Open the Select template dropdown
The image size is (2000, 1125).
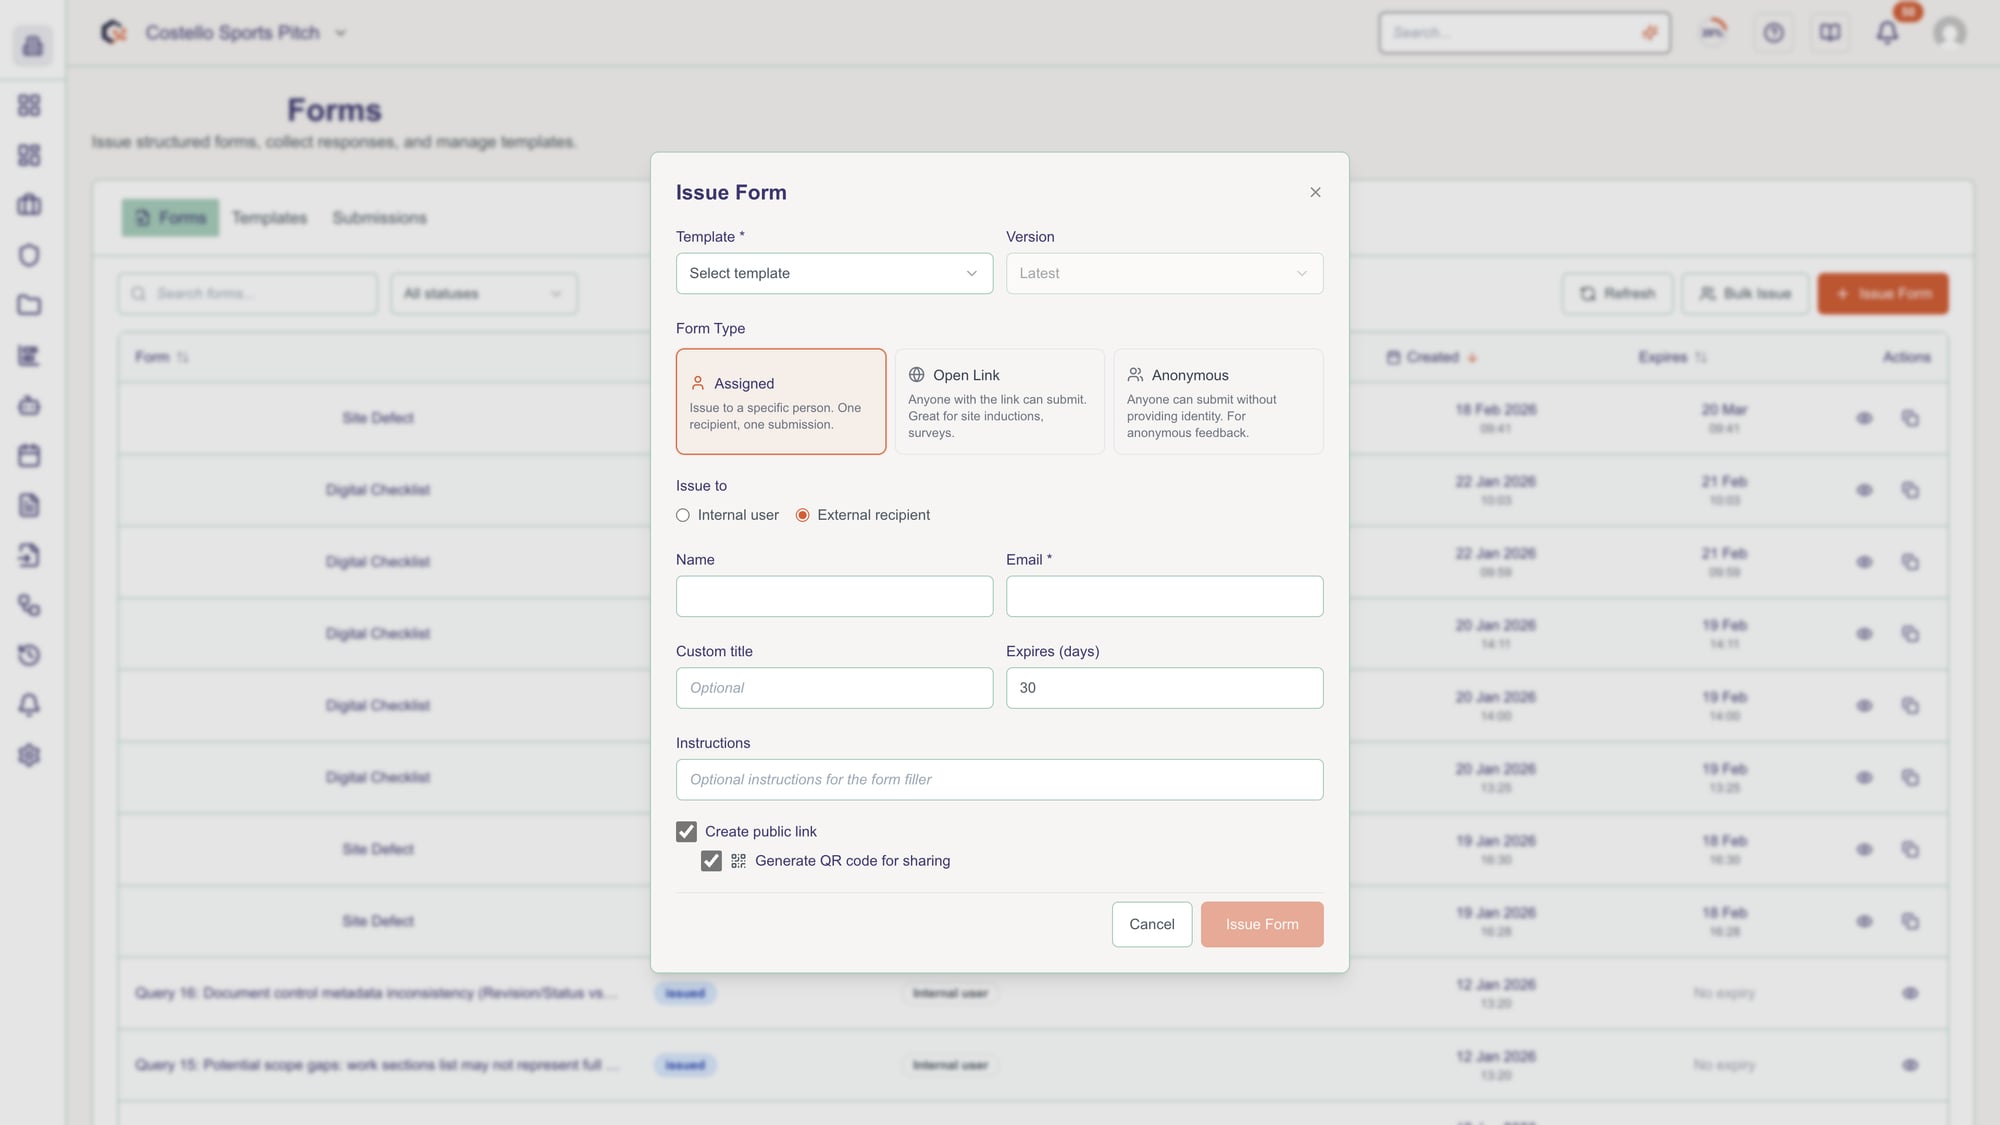point(834,274)
